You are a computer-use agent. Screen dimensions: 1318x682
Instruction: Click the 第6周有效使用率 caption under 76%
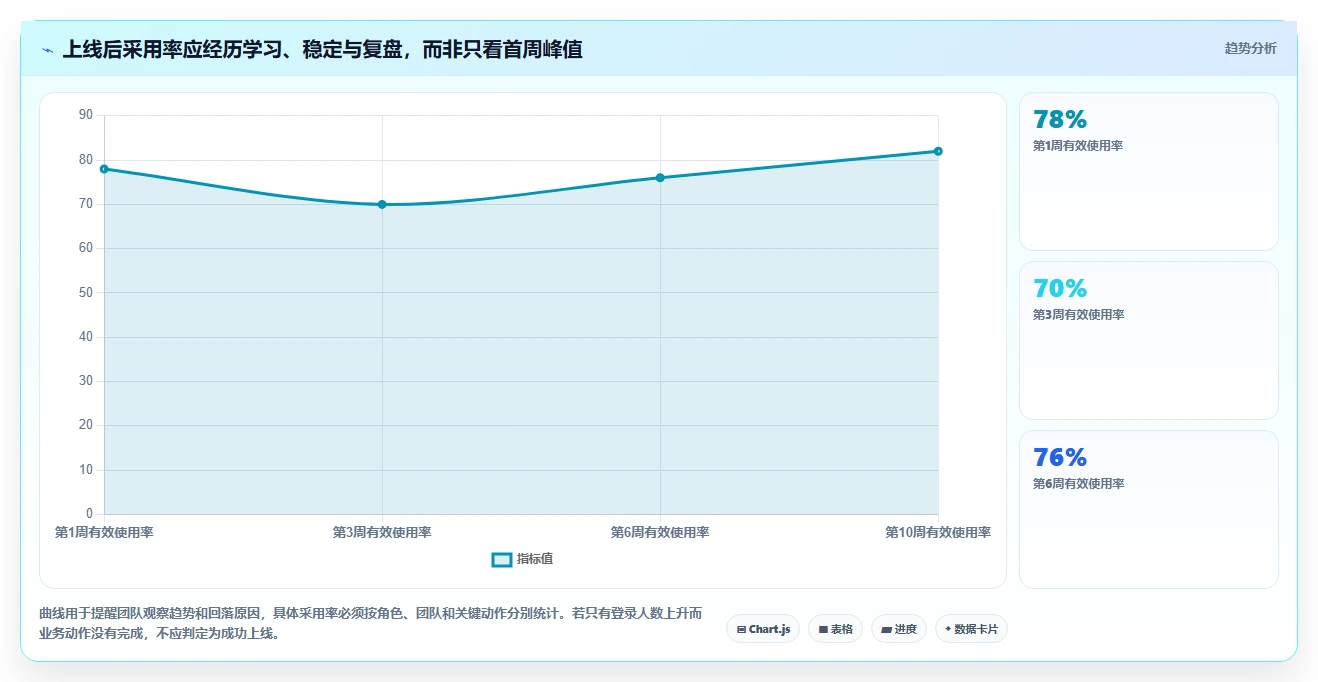pyautogui.click(x=1078, y=484)
